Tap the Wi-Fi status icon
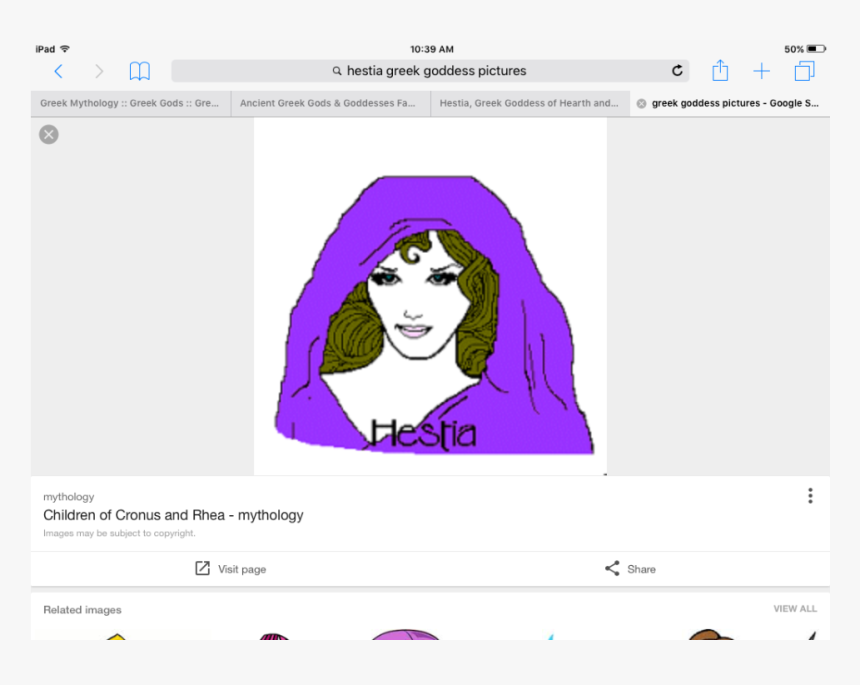 (x=65, y=49)
